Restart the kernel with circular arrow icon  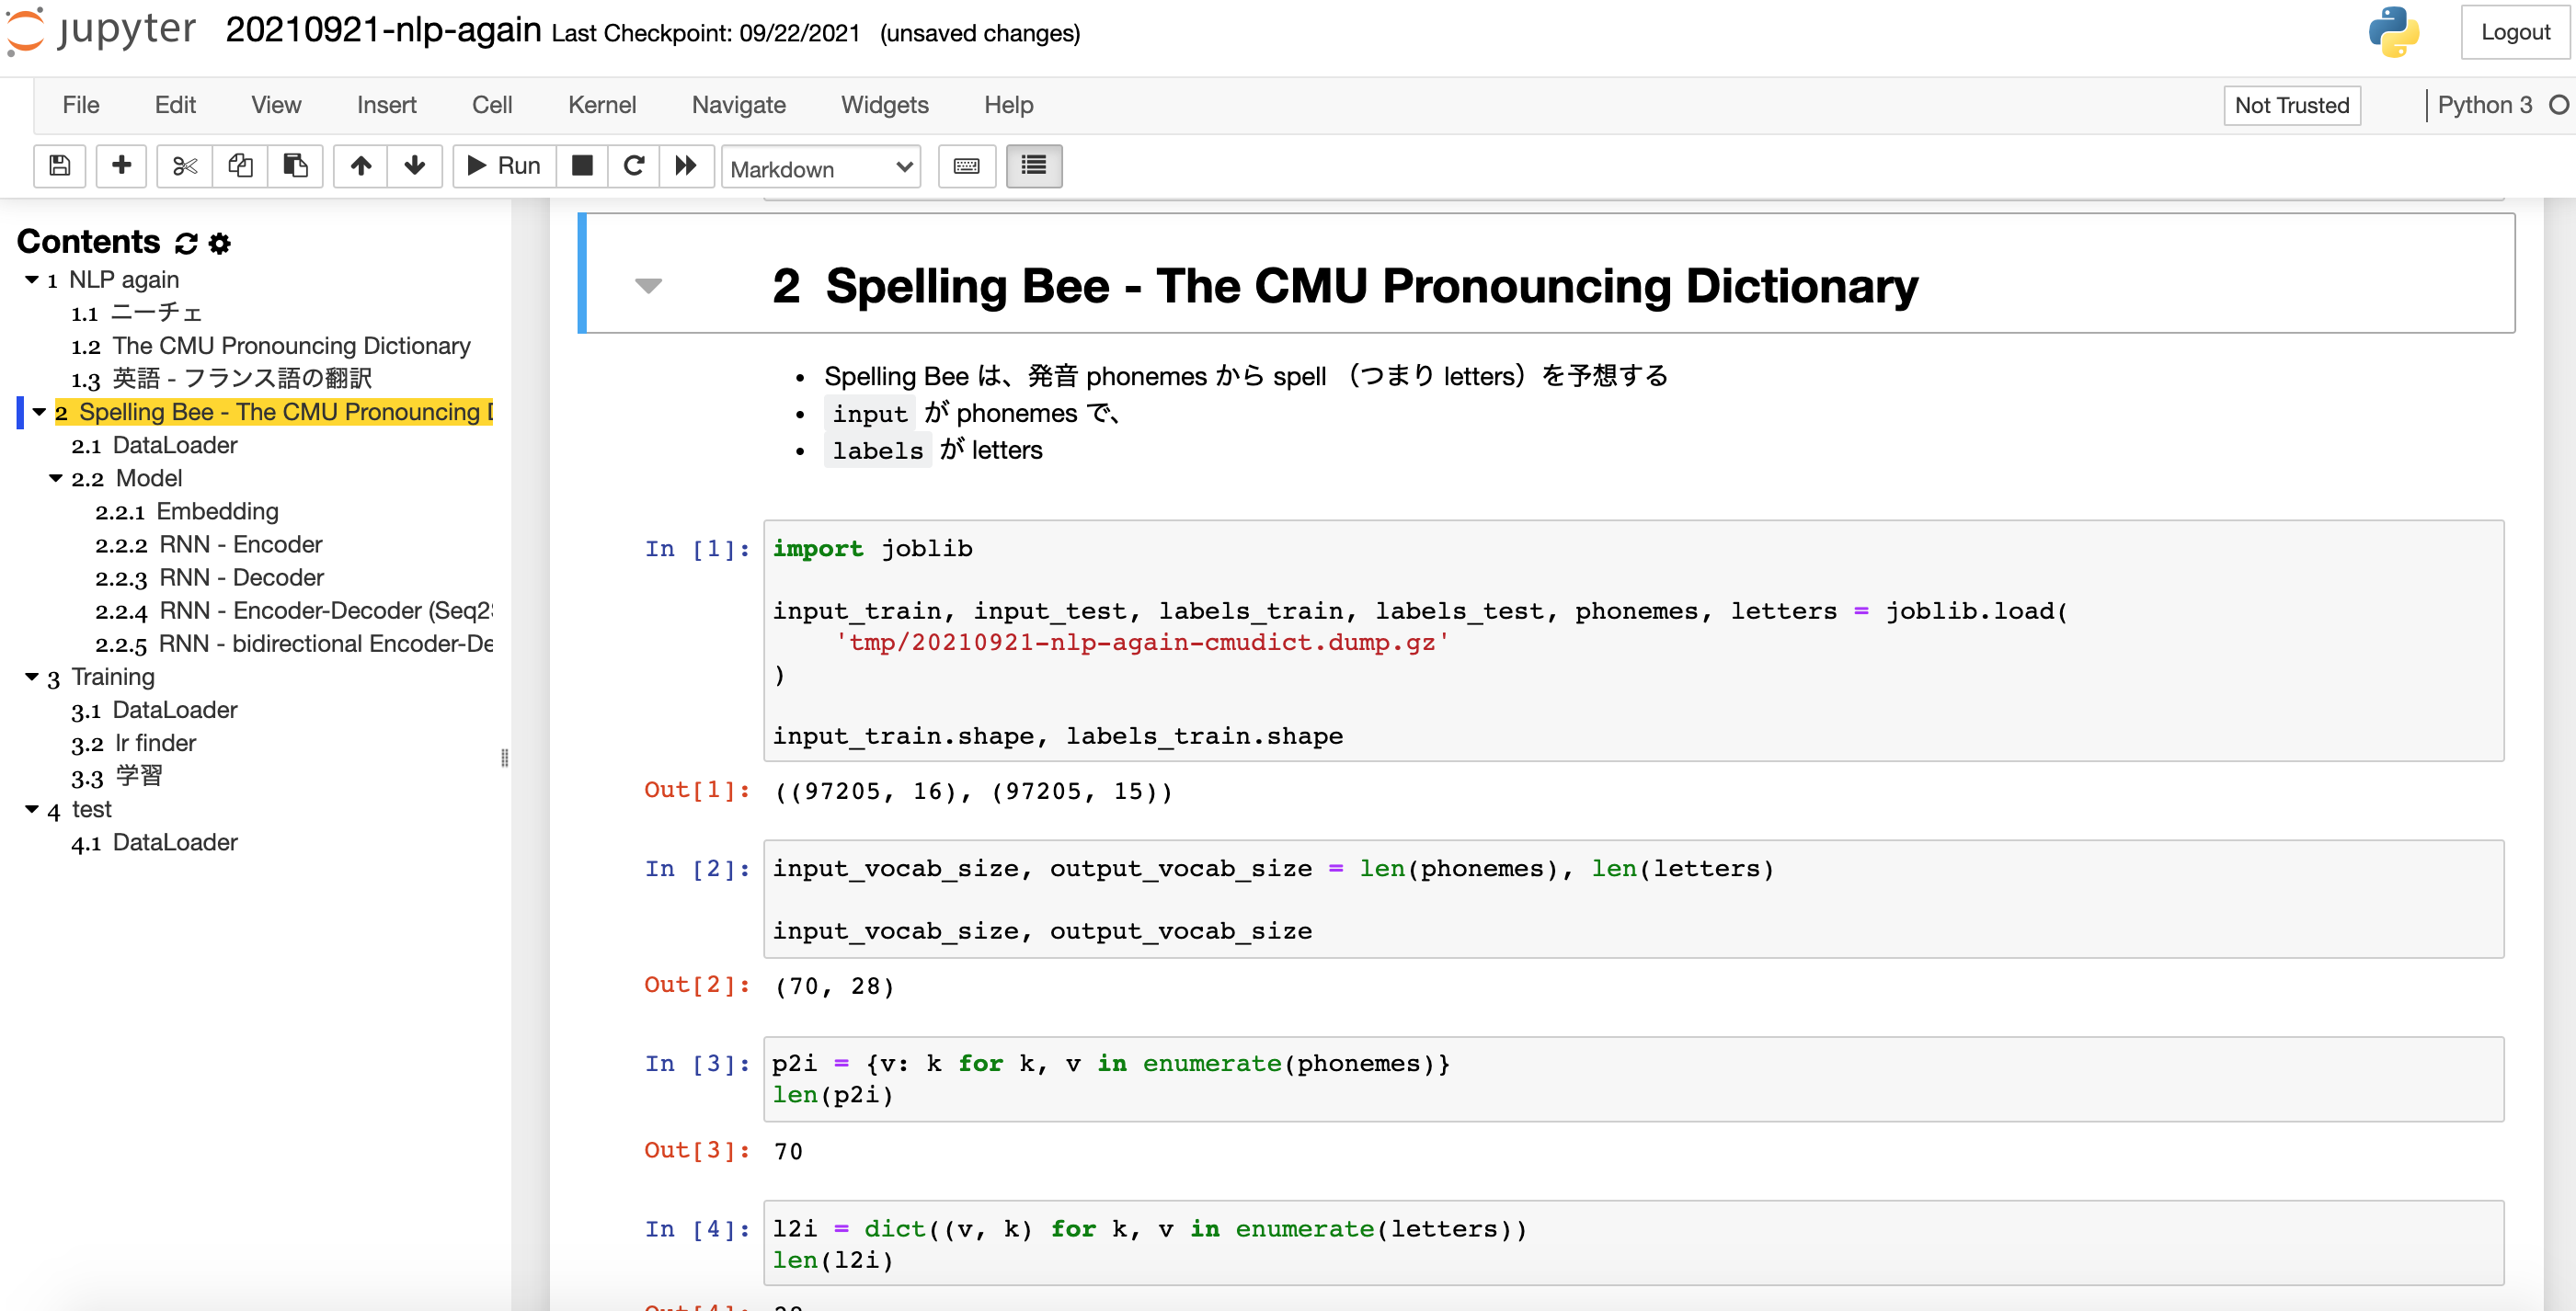point(634,166)
